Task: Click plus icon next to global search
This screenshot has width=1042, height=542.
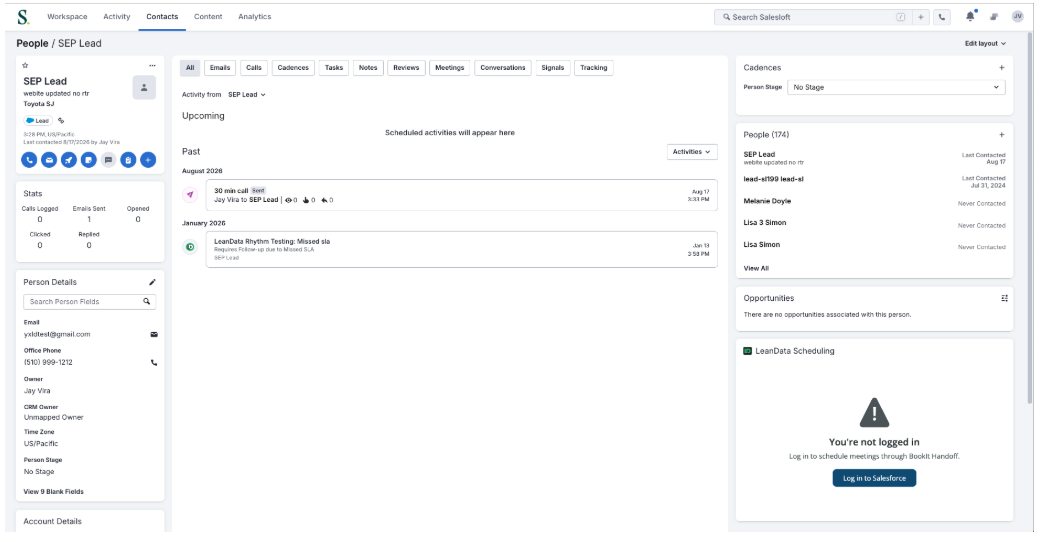Action: pyautogui.click(x=920, y=17)
